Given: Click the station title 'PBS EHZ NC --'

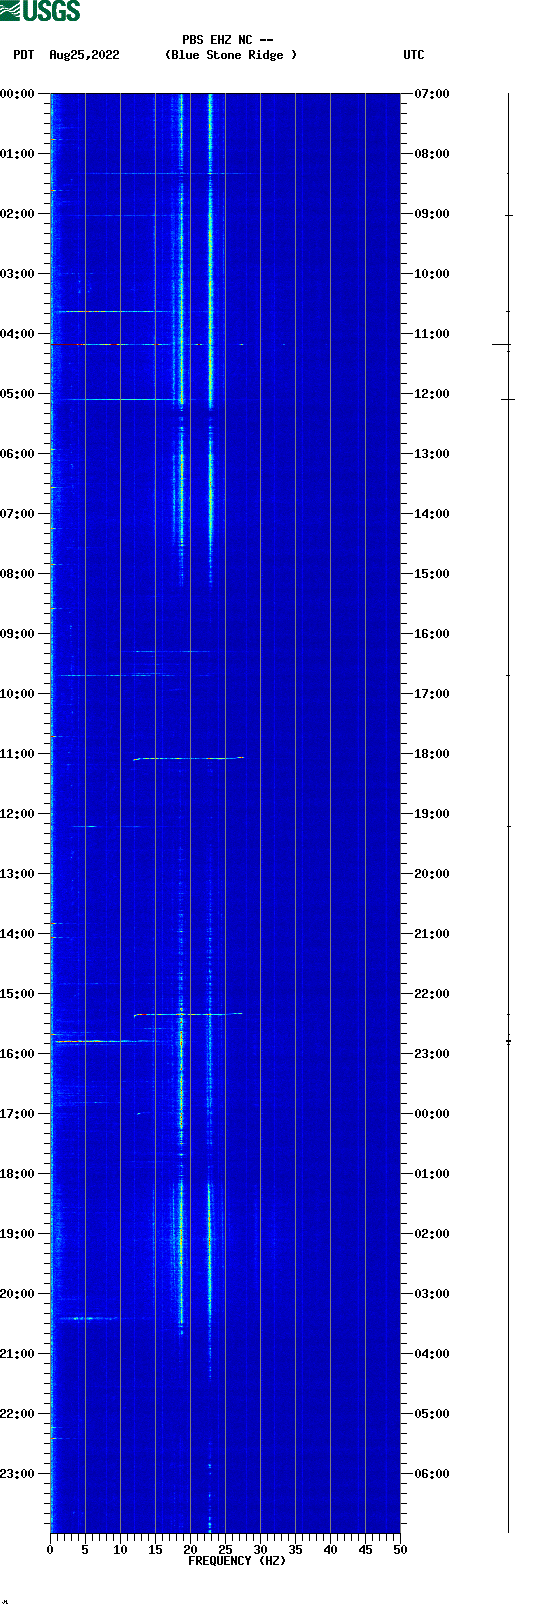Looking at the screenshot, I should 228,40.
